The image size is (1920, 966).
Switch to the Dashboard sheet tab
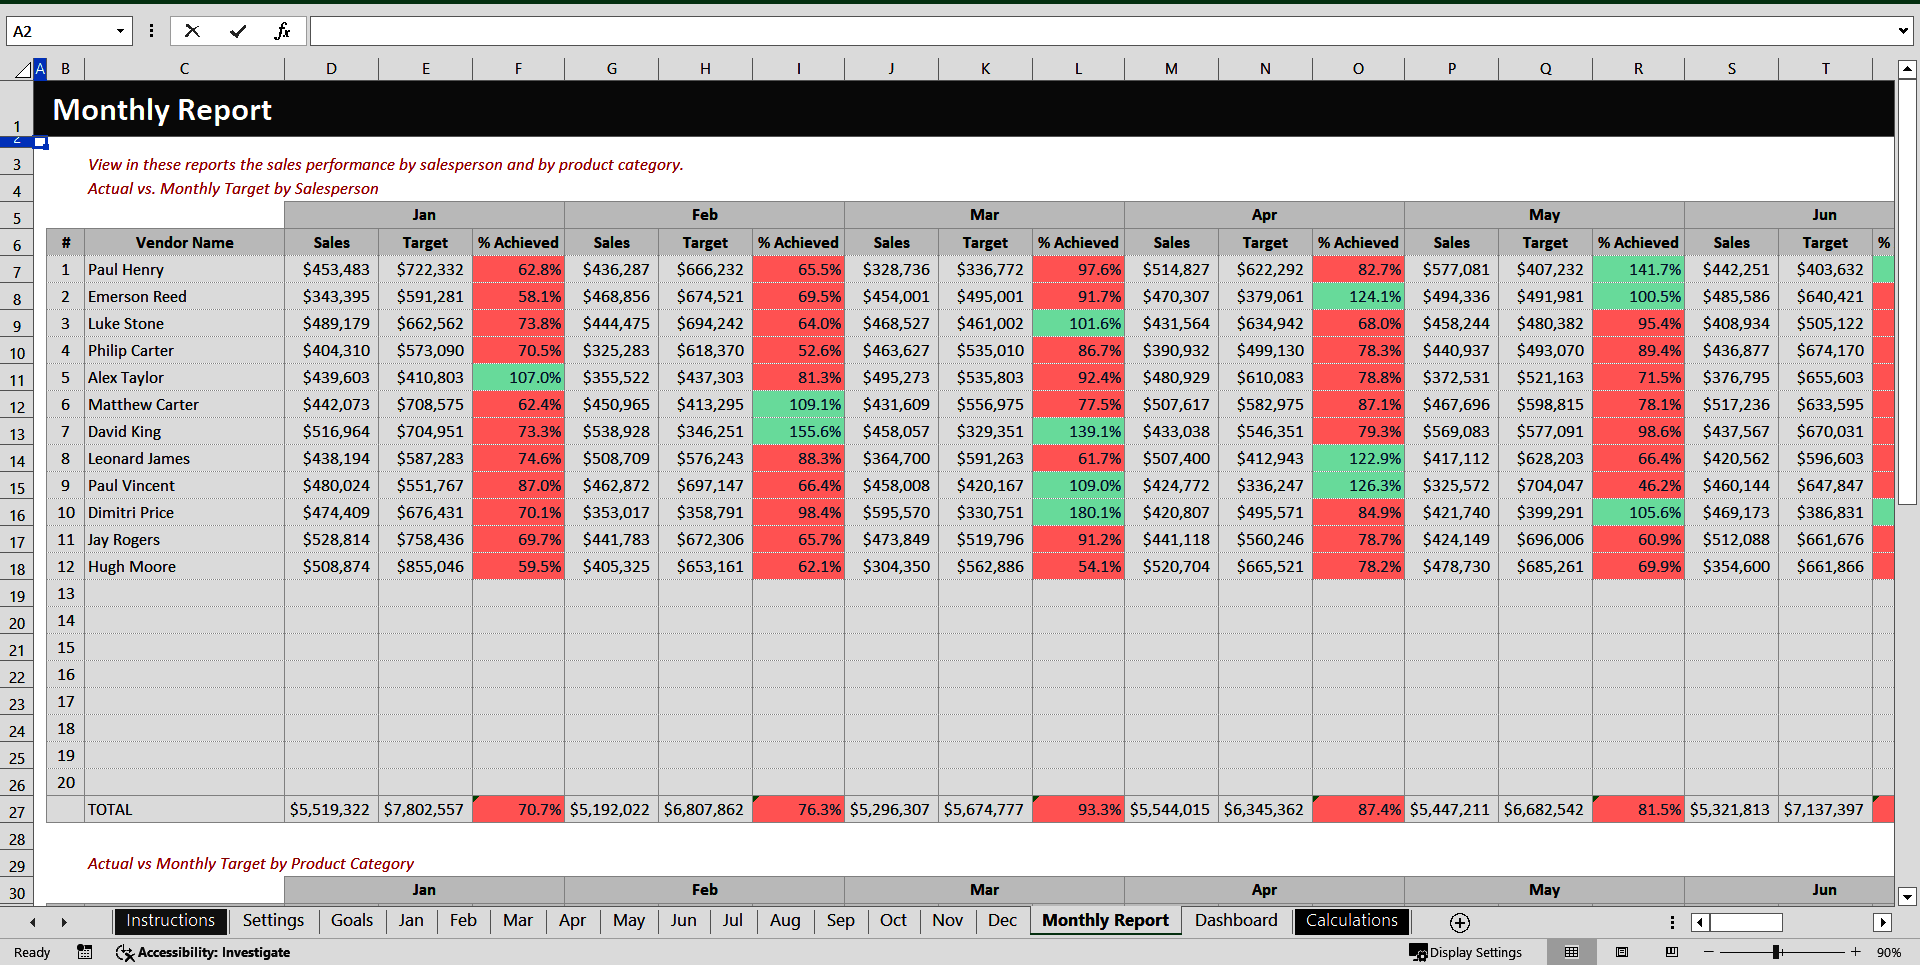click(1236, 920)
